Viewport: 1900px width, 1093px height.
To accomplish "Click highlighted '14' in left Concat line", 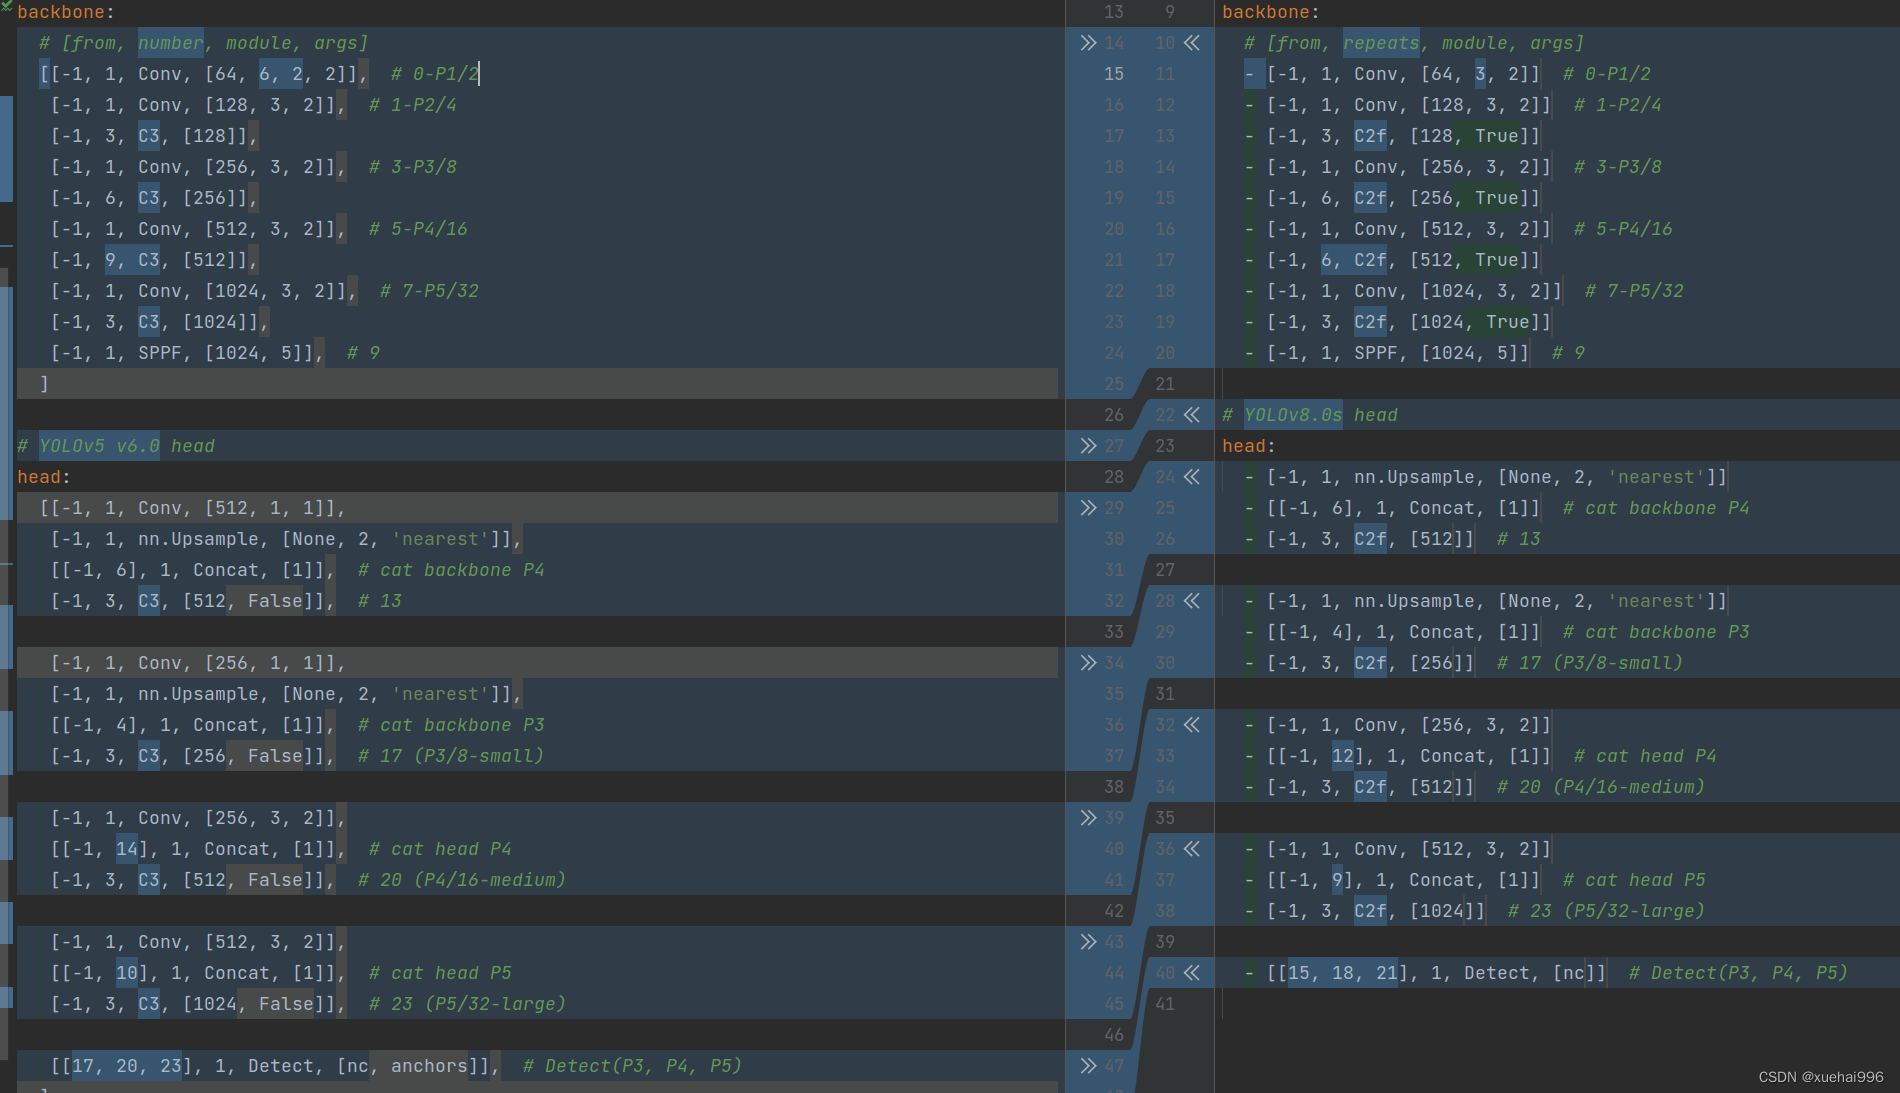I will pos(127,849).
